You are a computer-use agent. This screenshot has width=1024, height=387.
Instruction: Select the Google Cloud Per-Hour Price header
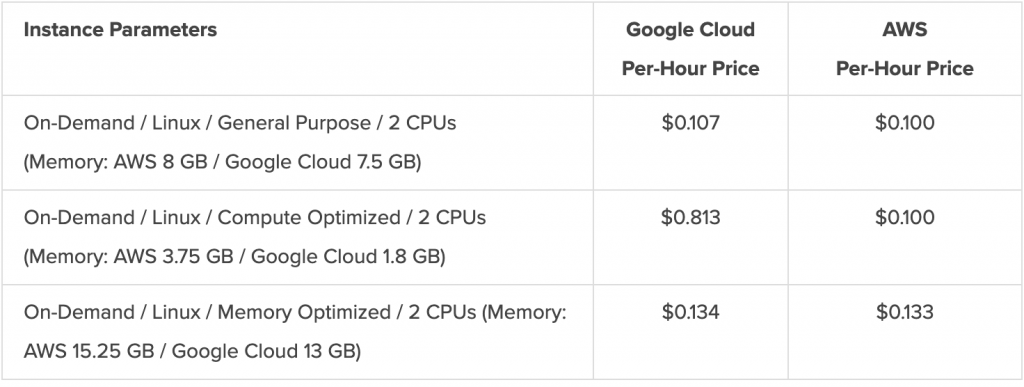(690, 49)
